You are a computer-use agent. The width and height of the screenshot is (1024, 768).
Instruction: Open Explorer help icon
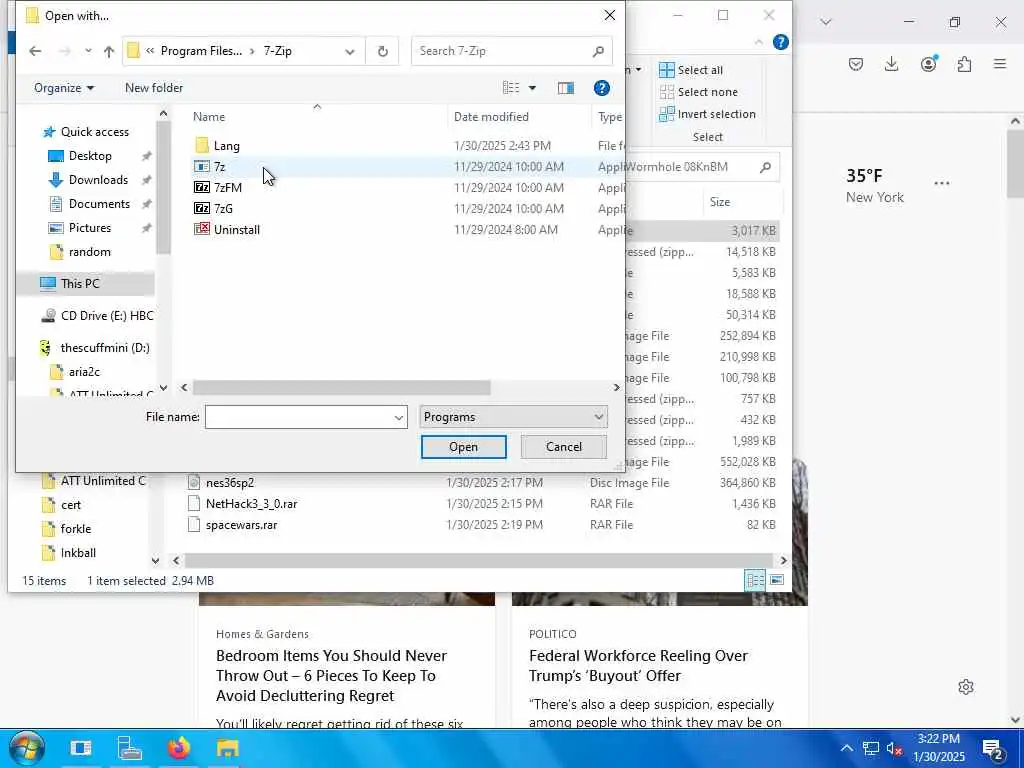[780, 42]
